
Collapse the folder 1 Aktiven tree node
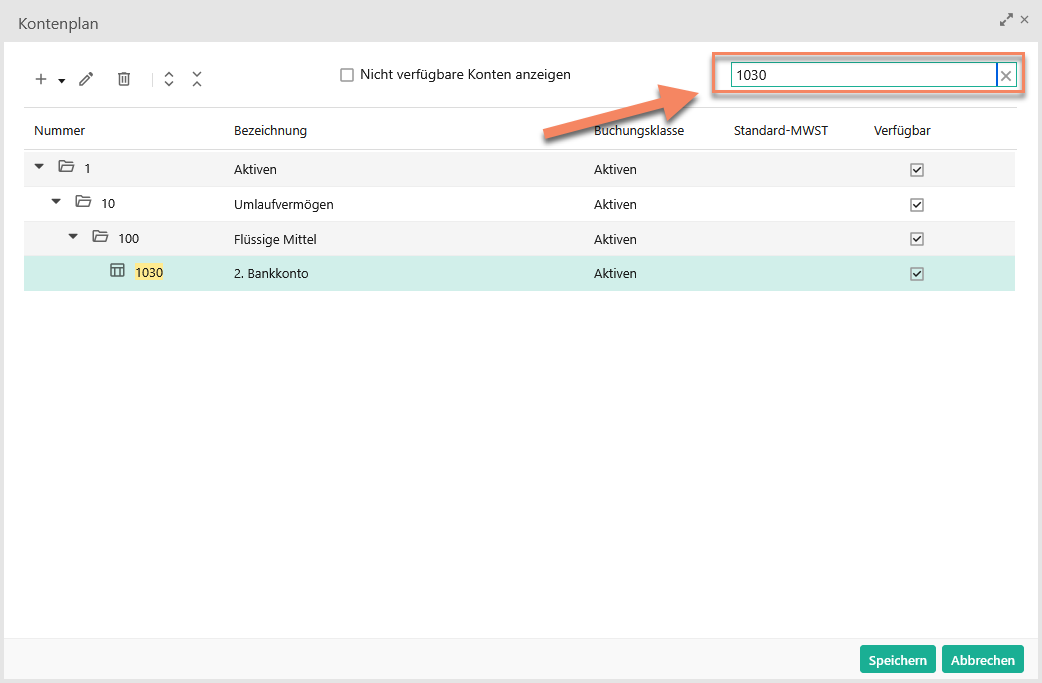[39, 166]
